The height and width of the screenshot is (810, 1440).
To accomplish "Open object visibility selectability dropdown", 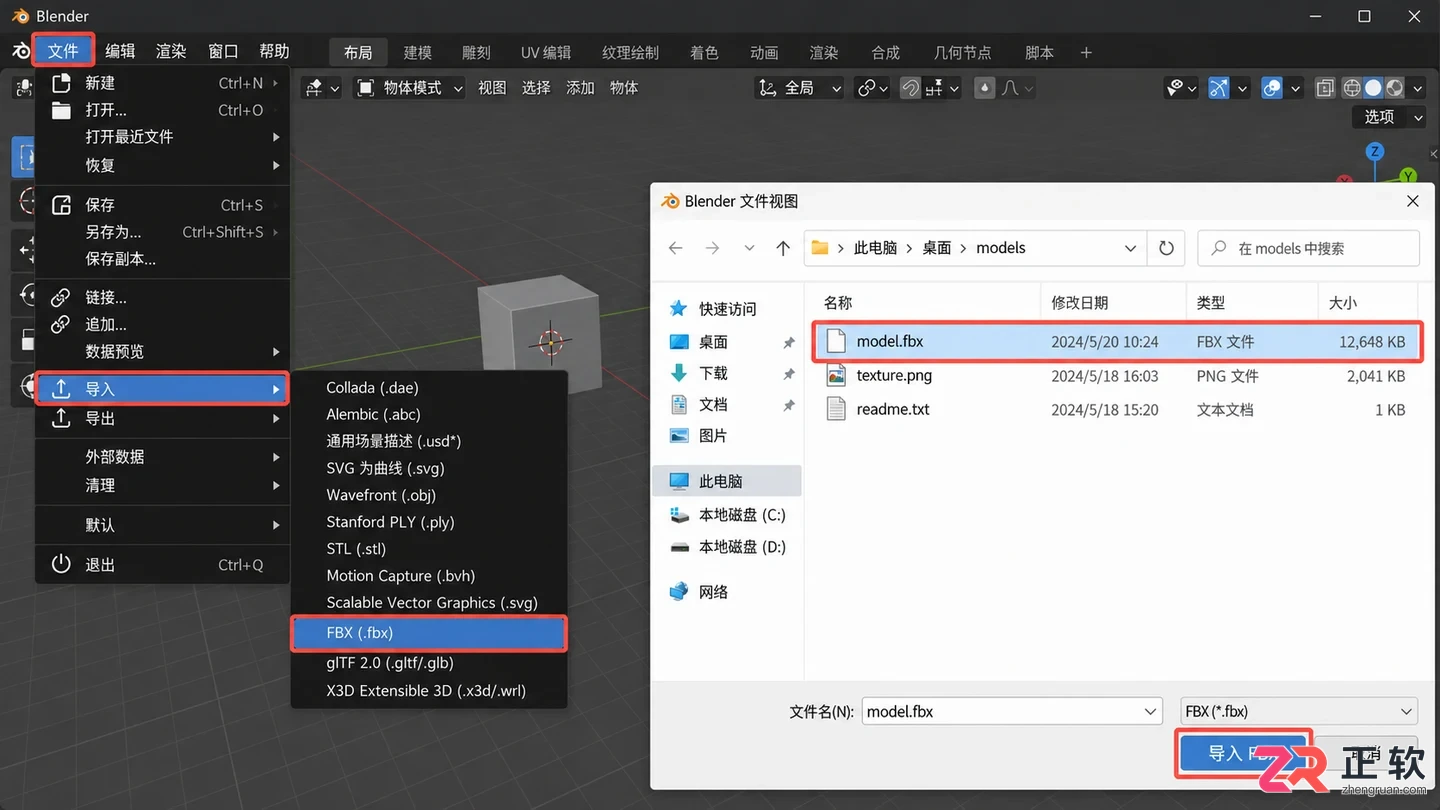I will (1180, 88).
